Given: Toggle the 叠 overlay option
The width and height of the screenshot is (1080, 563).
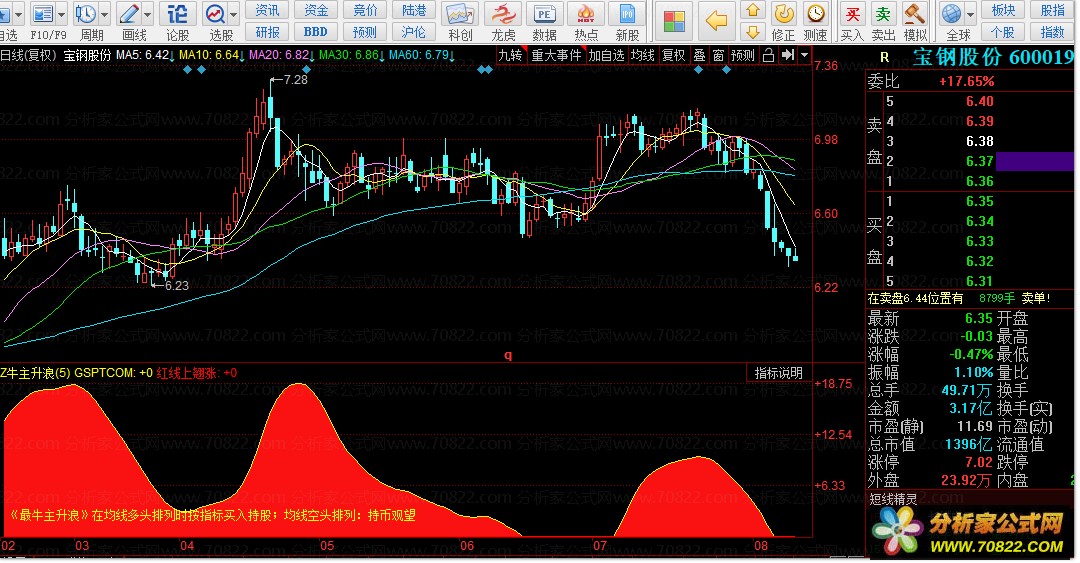Looking at the screenshot, I should (699, 56).
